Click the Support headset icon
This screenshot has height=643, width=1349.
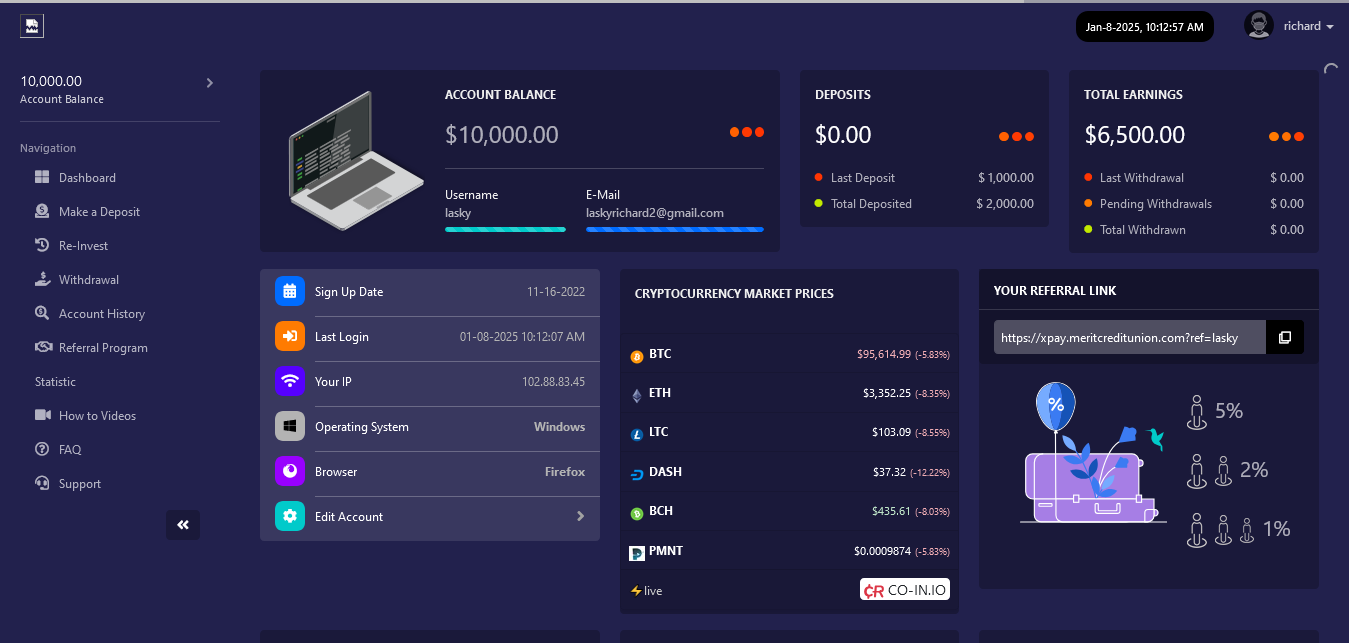42,484
